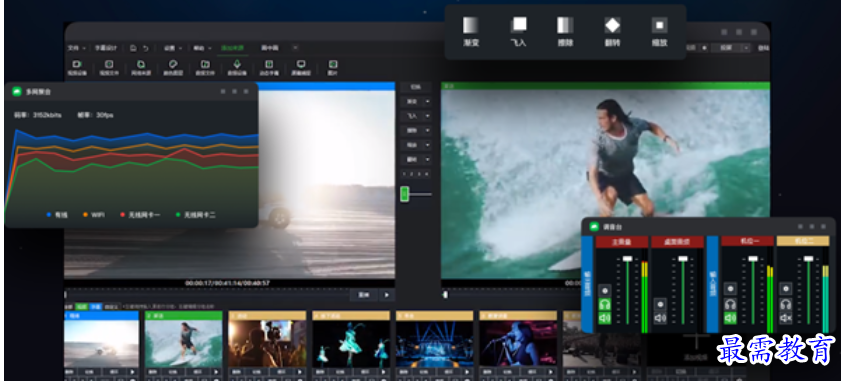Click the replay button under left preview
Image resolution: width=841 pixels, height=381 pixels.
pos(363,295)
